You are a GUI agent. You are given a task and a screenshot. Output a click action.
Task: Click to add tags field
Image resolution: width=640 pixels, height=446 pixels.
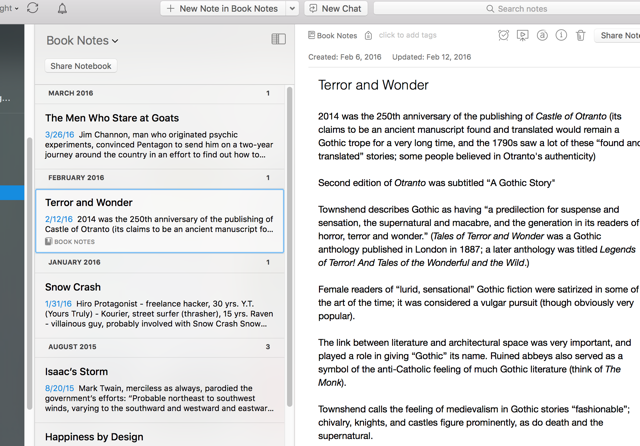(x=407, y=35)
